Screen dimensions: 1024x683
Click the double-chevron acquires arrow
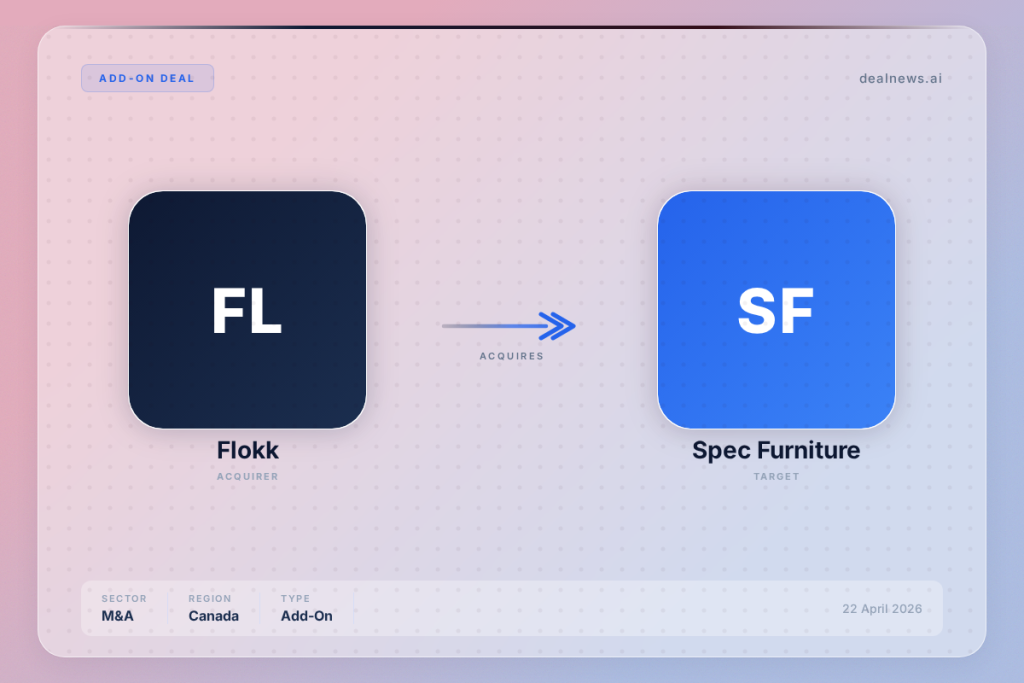tap(556, 326)
